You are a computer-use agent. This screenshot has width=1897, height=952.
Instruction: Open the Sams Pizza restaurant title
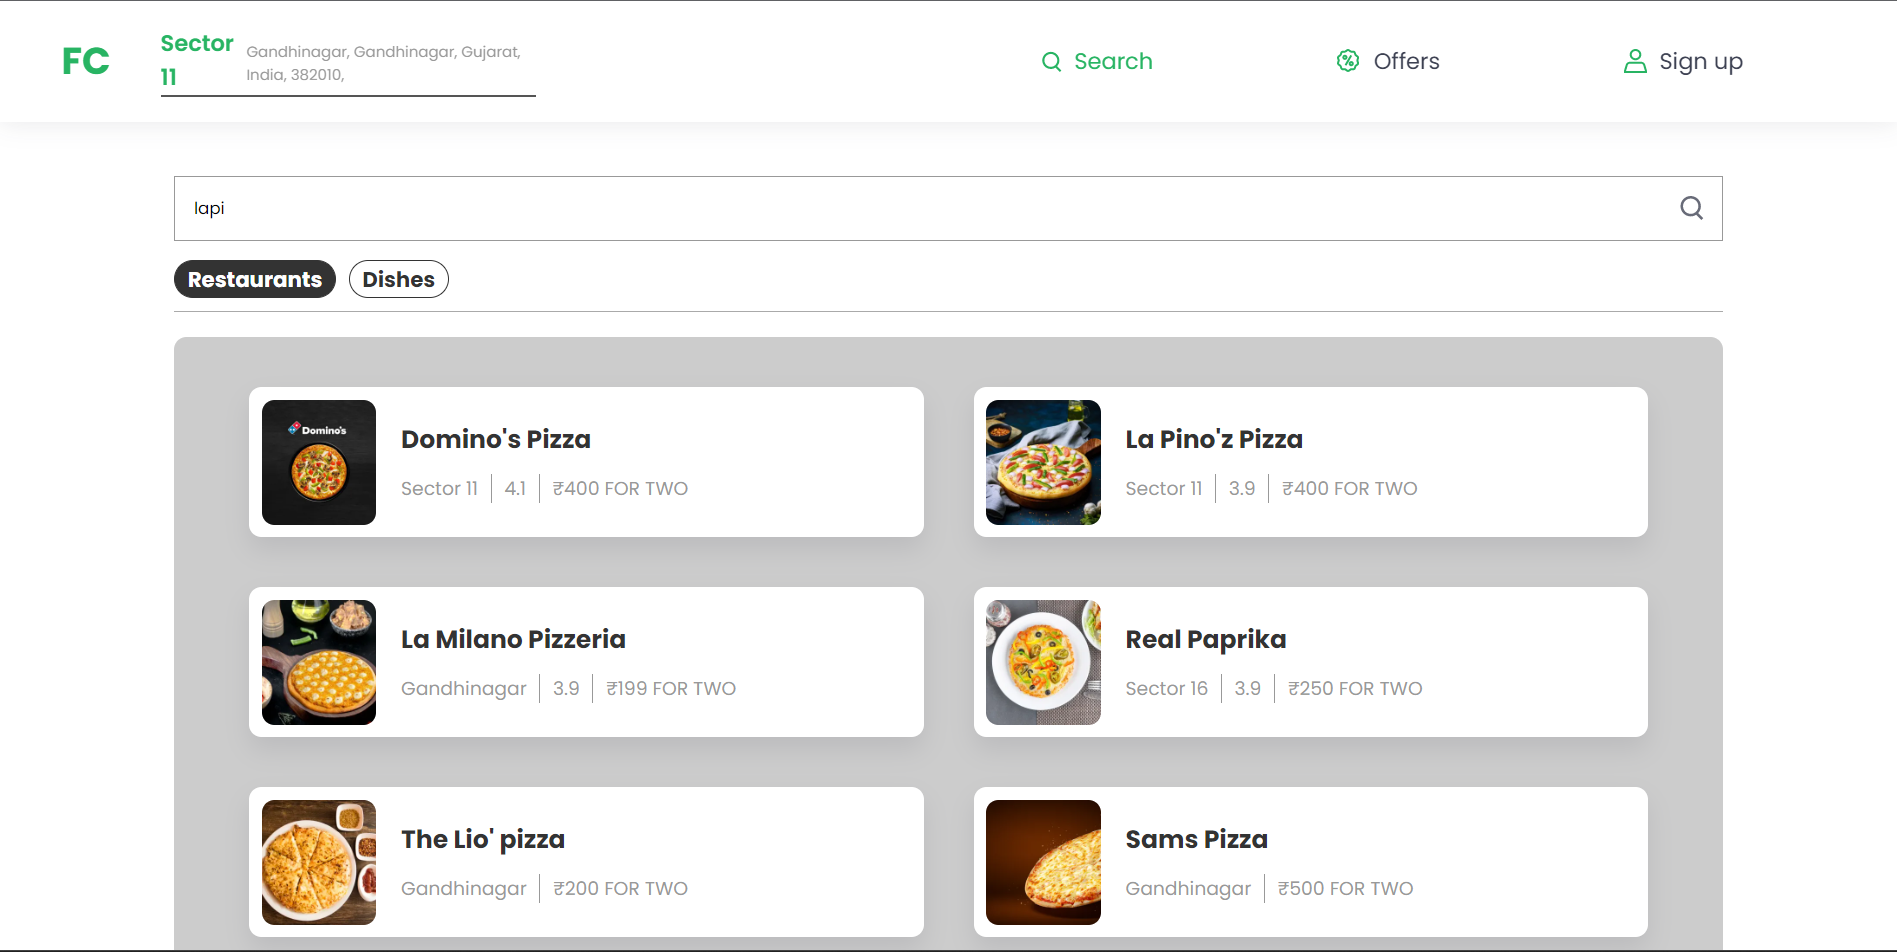pyautogui.click(x=1196, y=839)
